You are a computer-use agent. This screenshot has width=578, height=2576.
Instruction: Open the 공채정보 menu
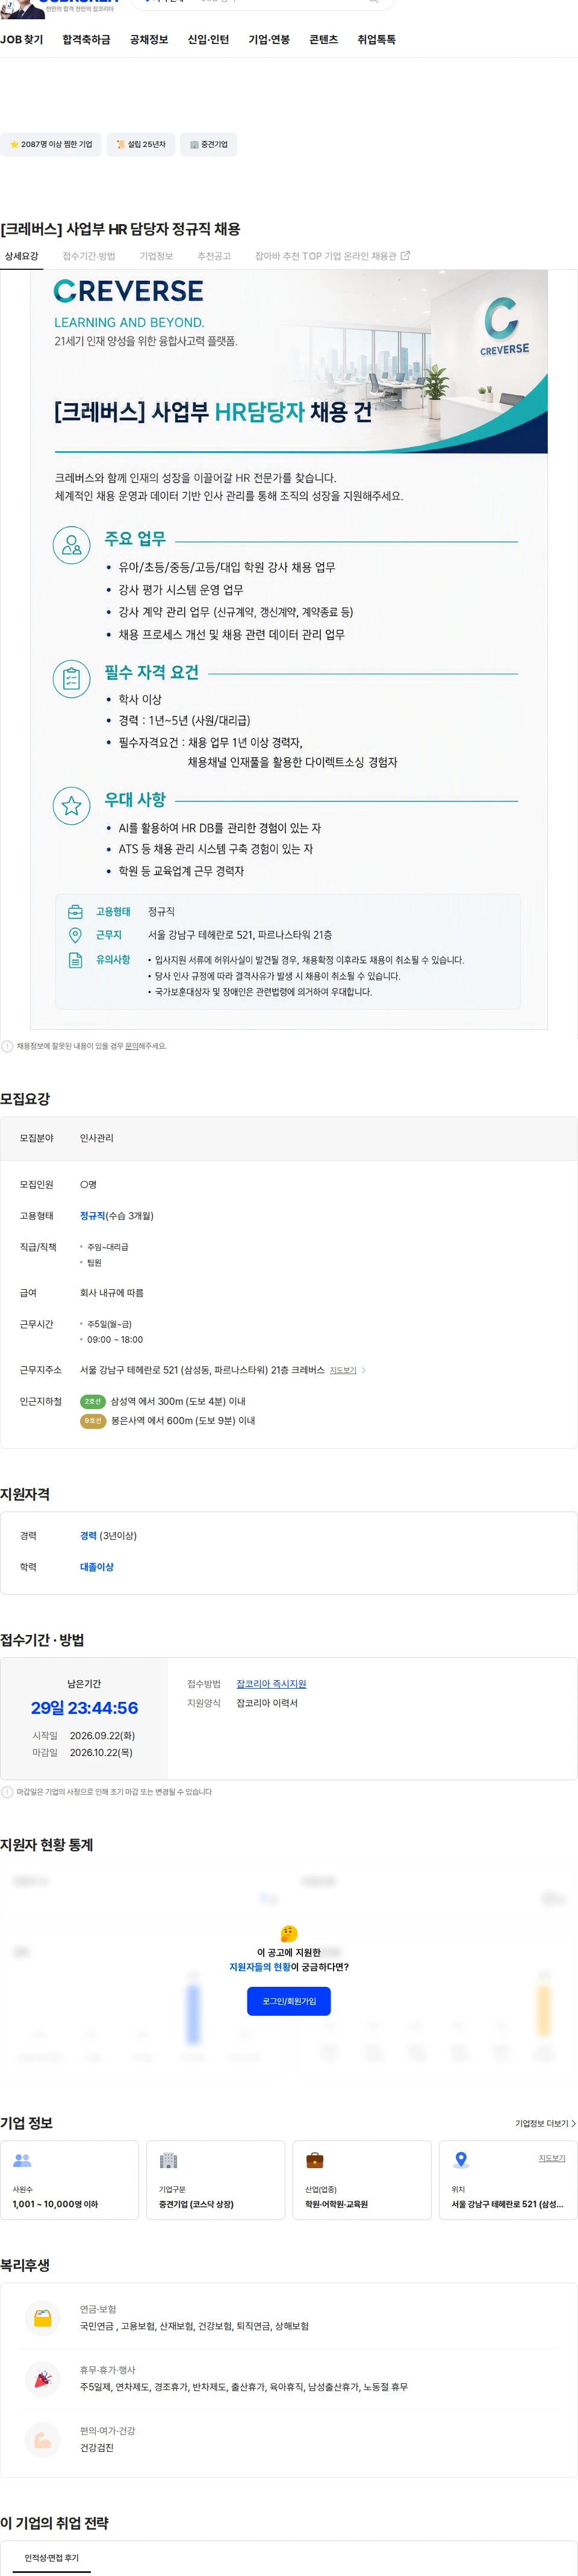click(x=149, y=40)
